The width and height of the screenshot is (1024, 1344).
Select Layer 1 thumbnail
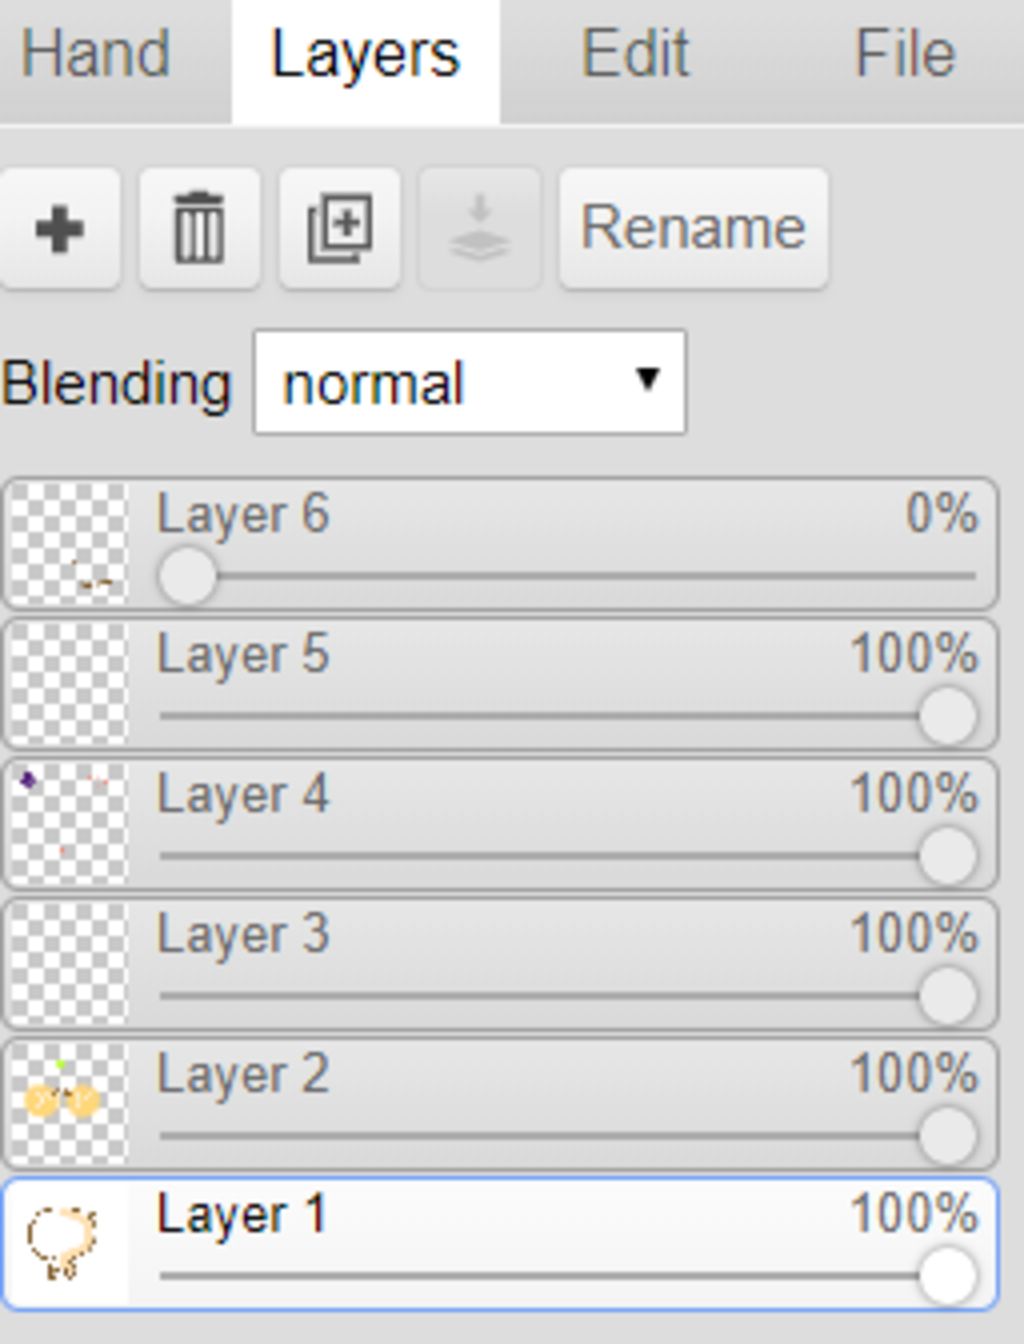click(69, 1245)
